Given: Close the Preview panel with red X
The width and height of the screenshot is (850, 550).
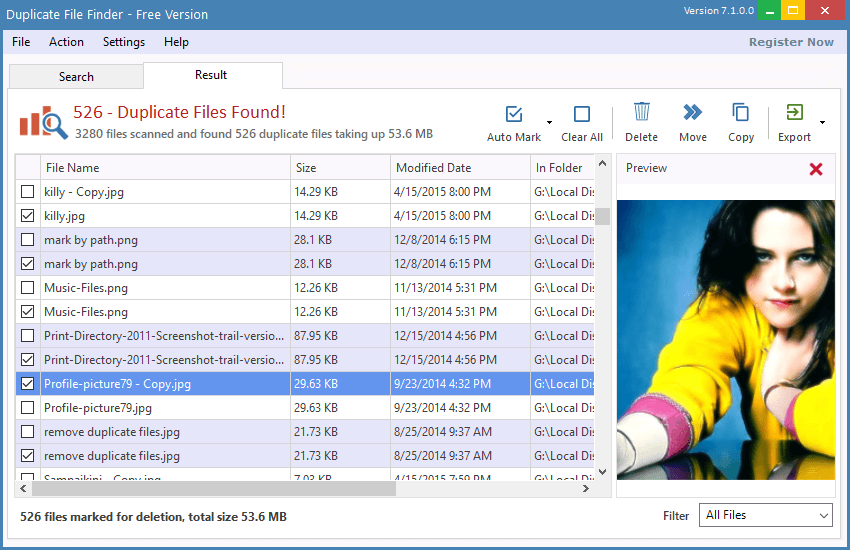Looking at the screenshot, I should pyautogui.click(x=815, y=169).
